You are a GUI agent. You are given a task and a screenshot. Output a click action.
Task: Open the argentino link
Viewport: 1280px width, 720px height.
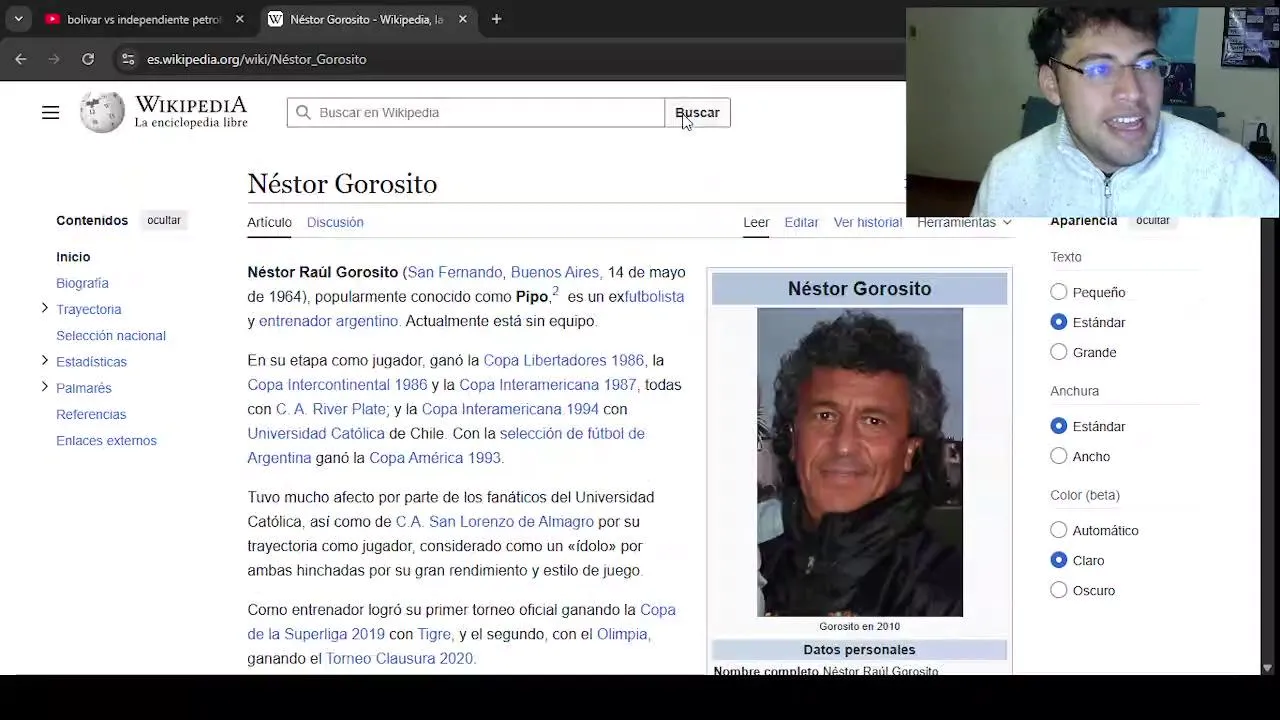tap(366, 321)
